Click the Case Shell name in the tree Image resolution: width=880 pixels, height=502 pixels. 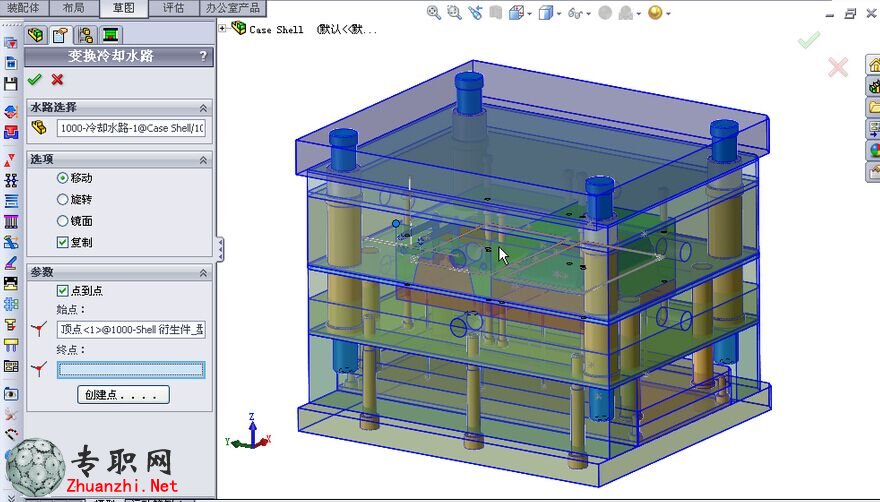coord(276,29)
